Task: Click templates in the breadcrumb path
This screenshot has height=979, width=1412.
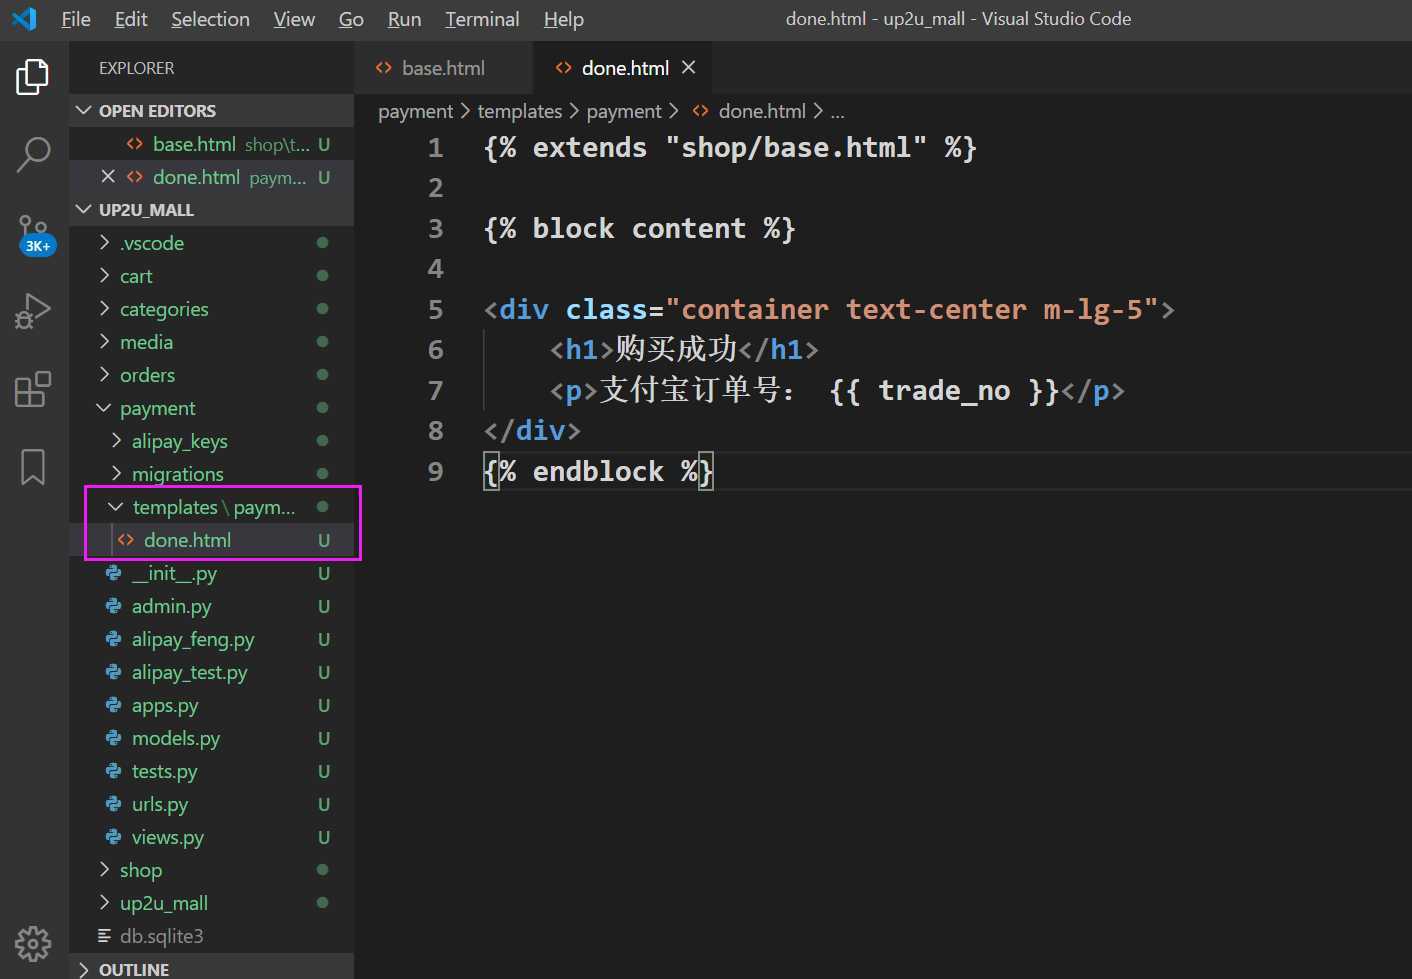Action: 519,111
